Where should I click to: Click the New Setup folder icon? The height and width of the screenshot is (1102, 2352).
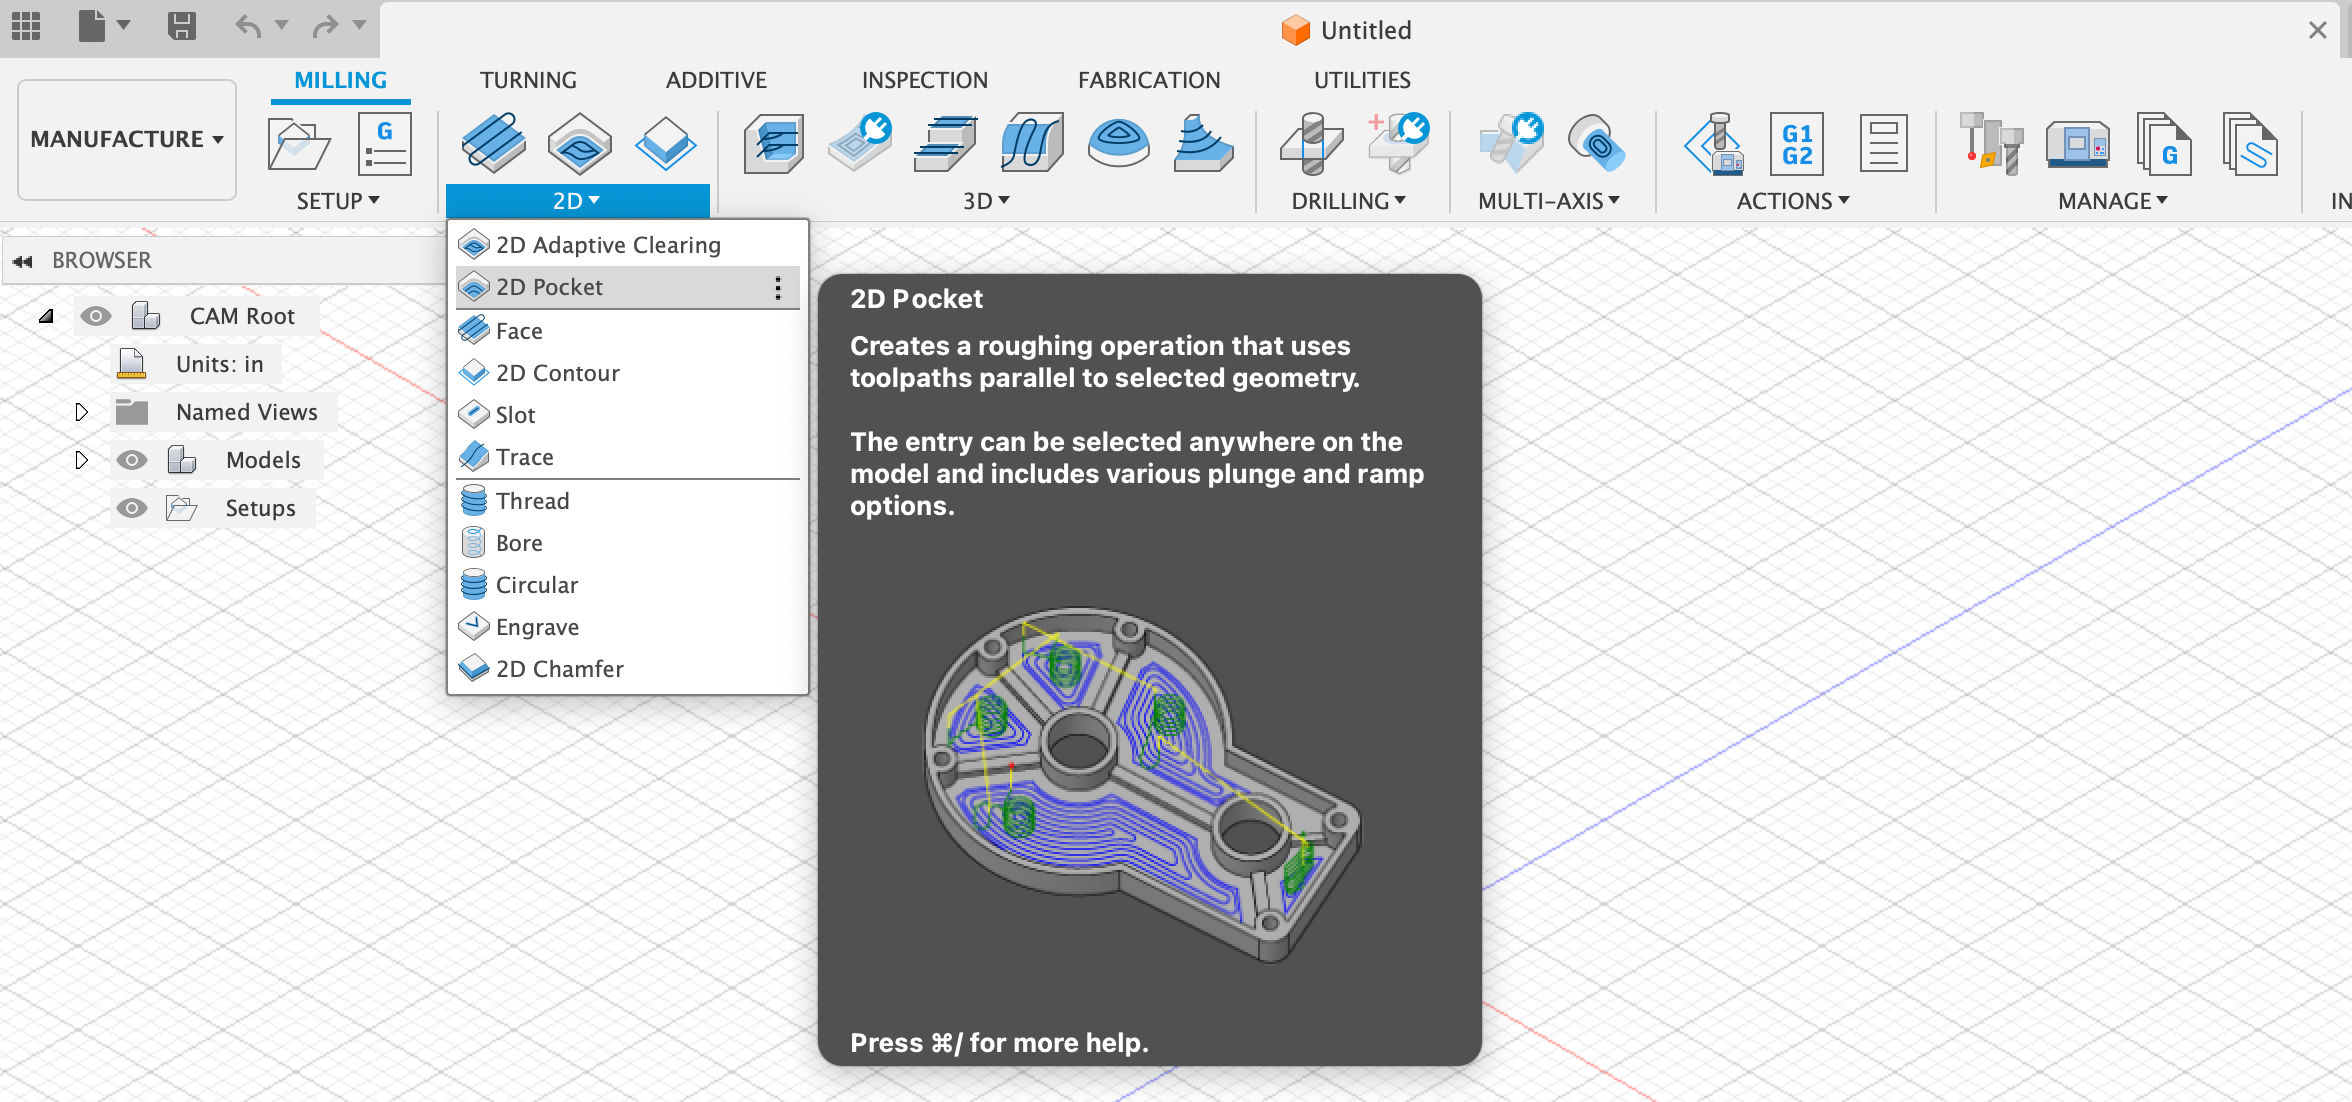pyautogui.click(x=298, y=145)
